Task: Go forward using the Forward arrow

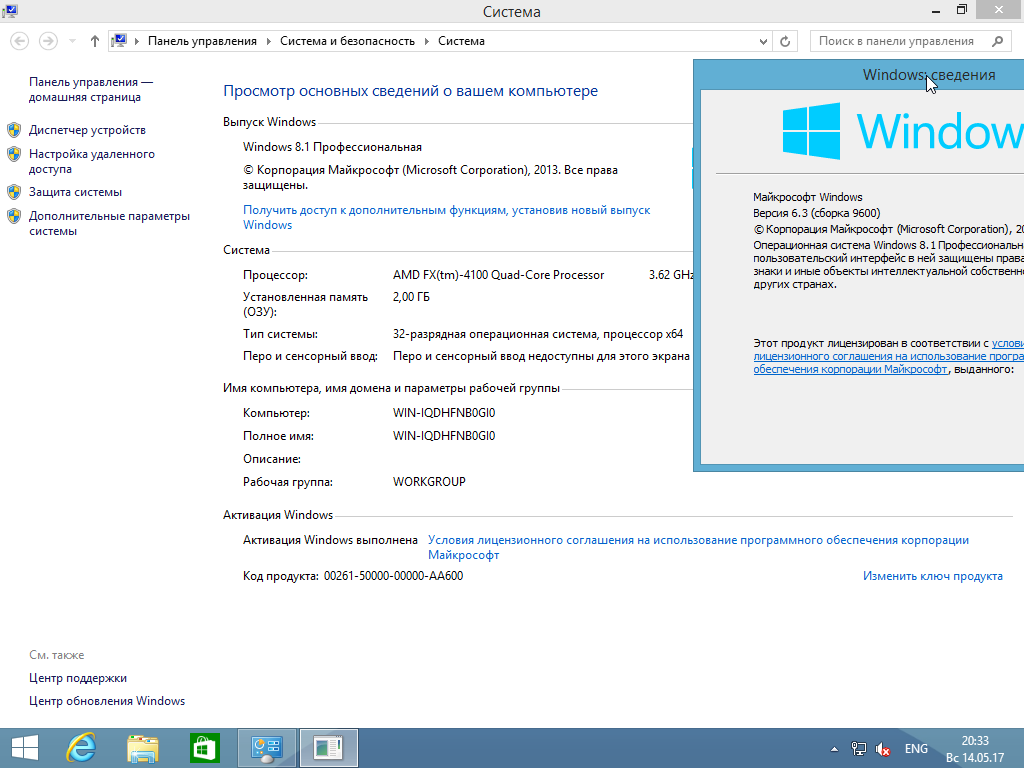Action: [48, 41]
